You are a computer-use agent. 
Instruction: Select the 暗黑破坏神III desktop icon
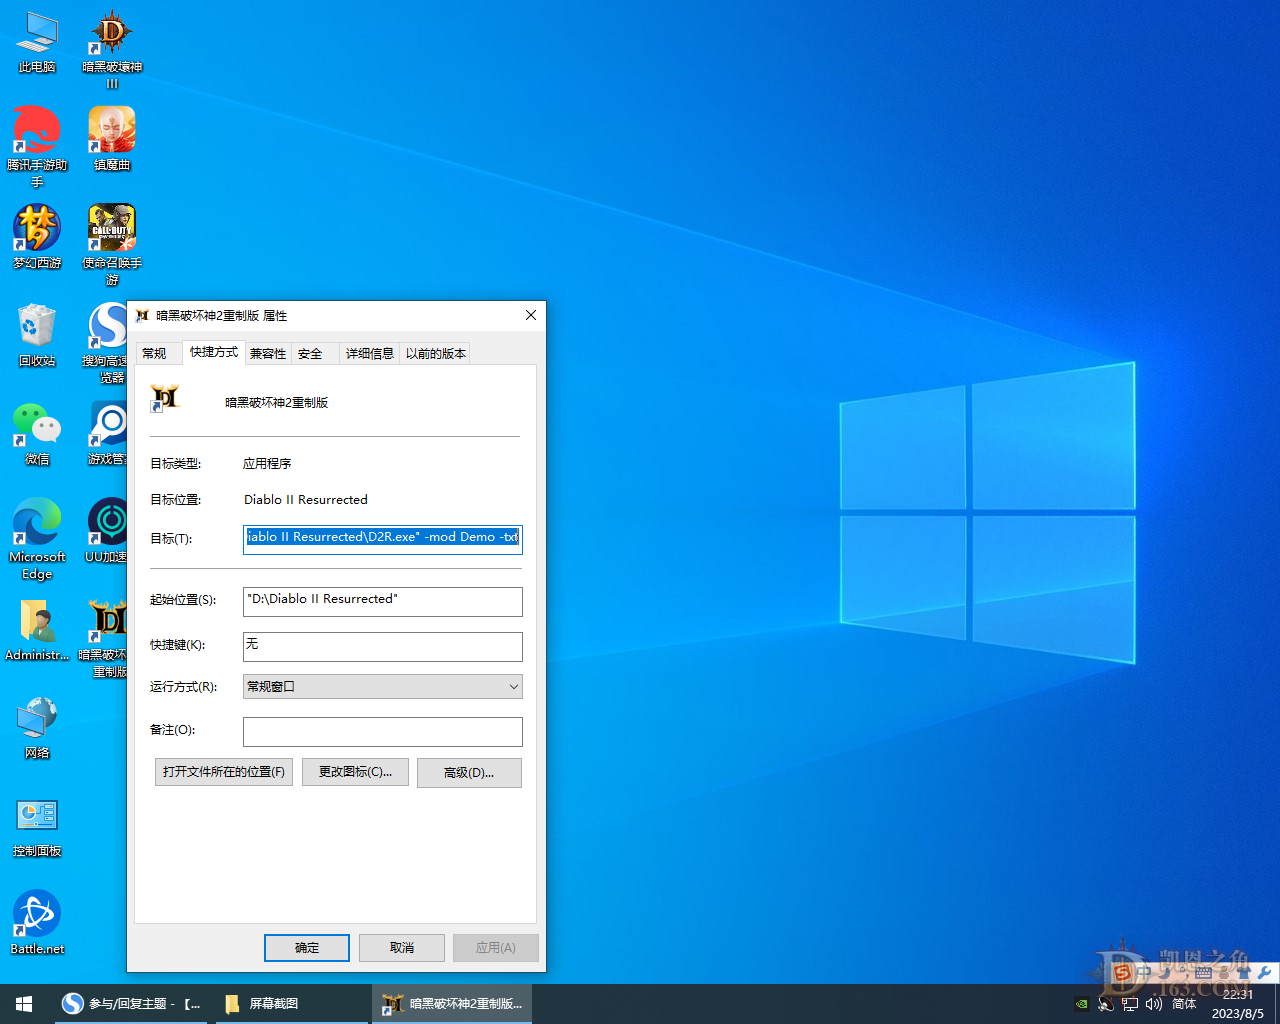coord(112,50)
